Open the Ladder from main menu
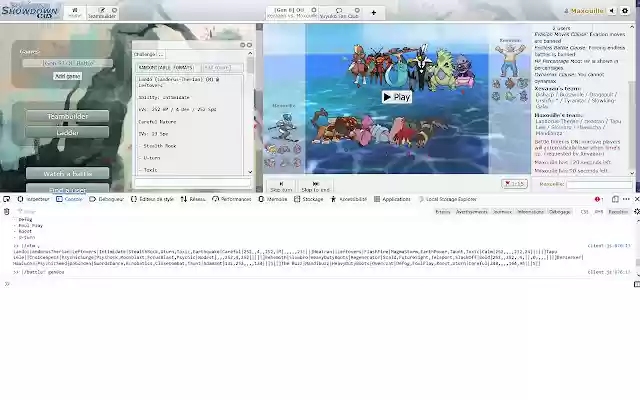The height and width of the screenshot is (400, 640). click(x=67, y=132)
